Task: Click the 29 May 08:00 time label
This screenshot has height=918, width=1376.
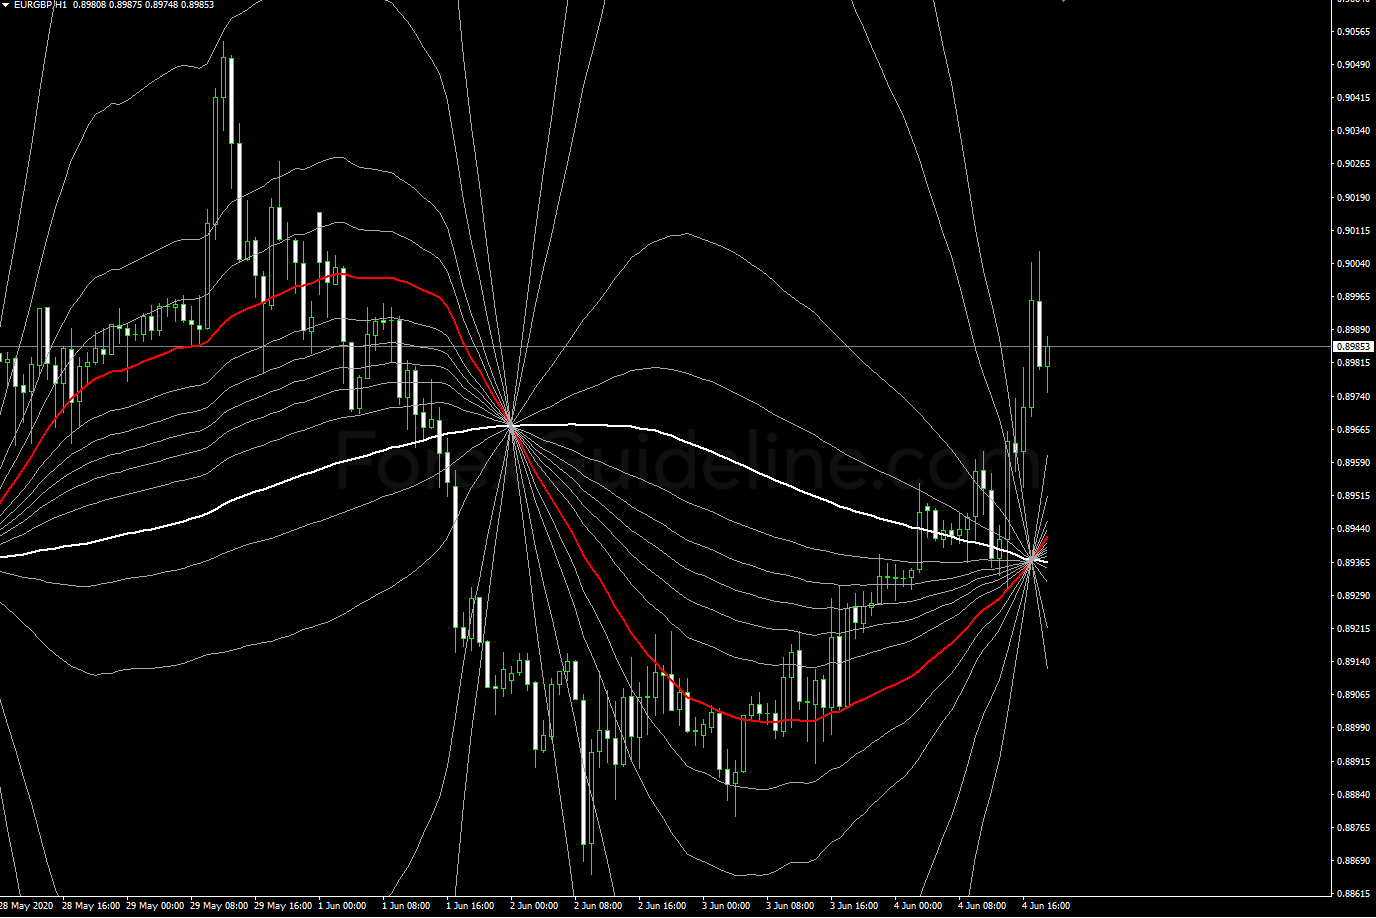Action: [219, 906]
